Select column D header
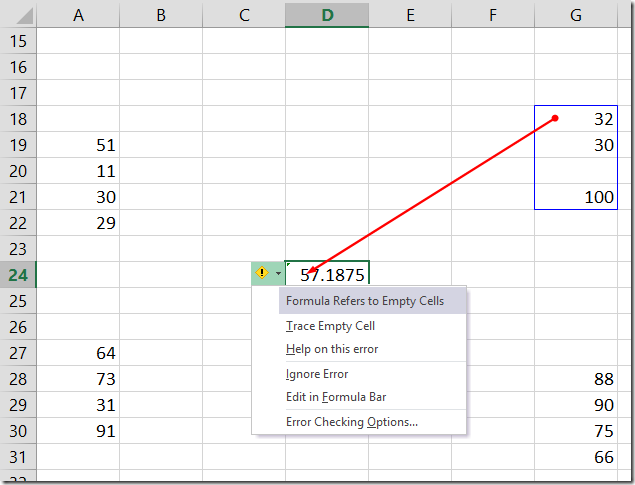The height and width of the screenshot is (485, 635). (326, 15)
